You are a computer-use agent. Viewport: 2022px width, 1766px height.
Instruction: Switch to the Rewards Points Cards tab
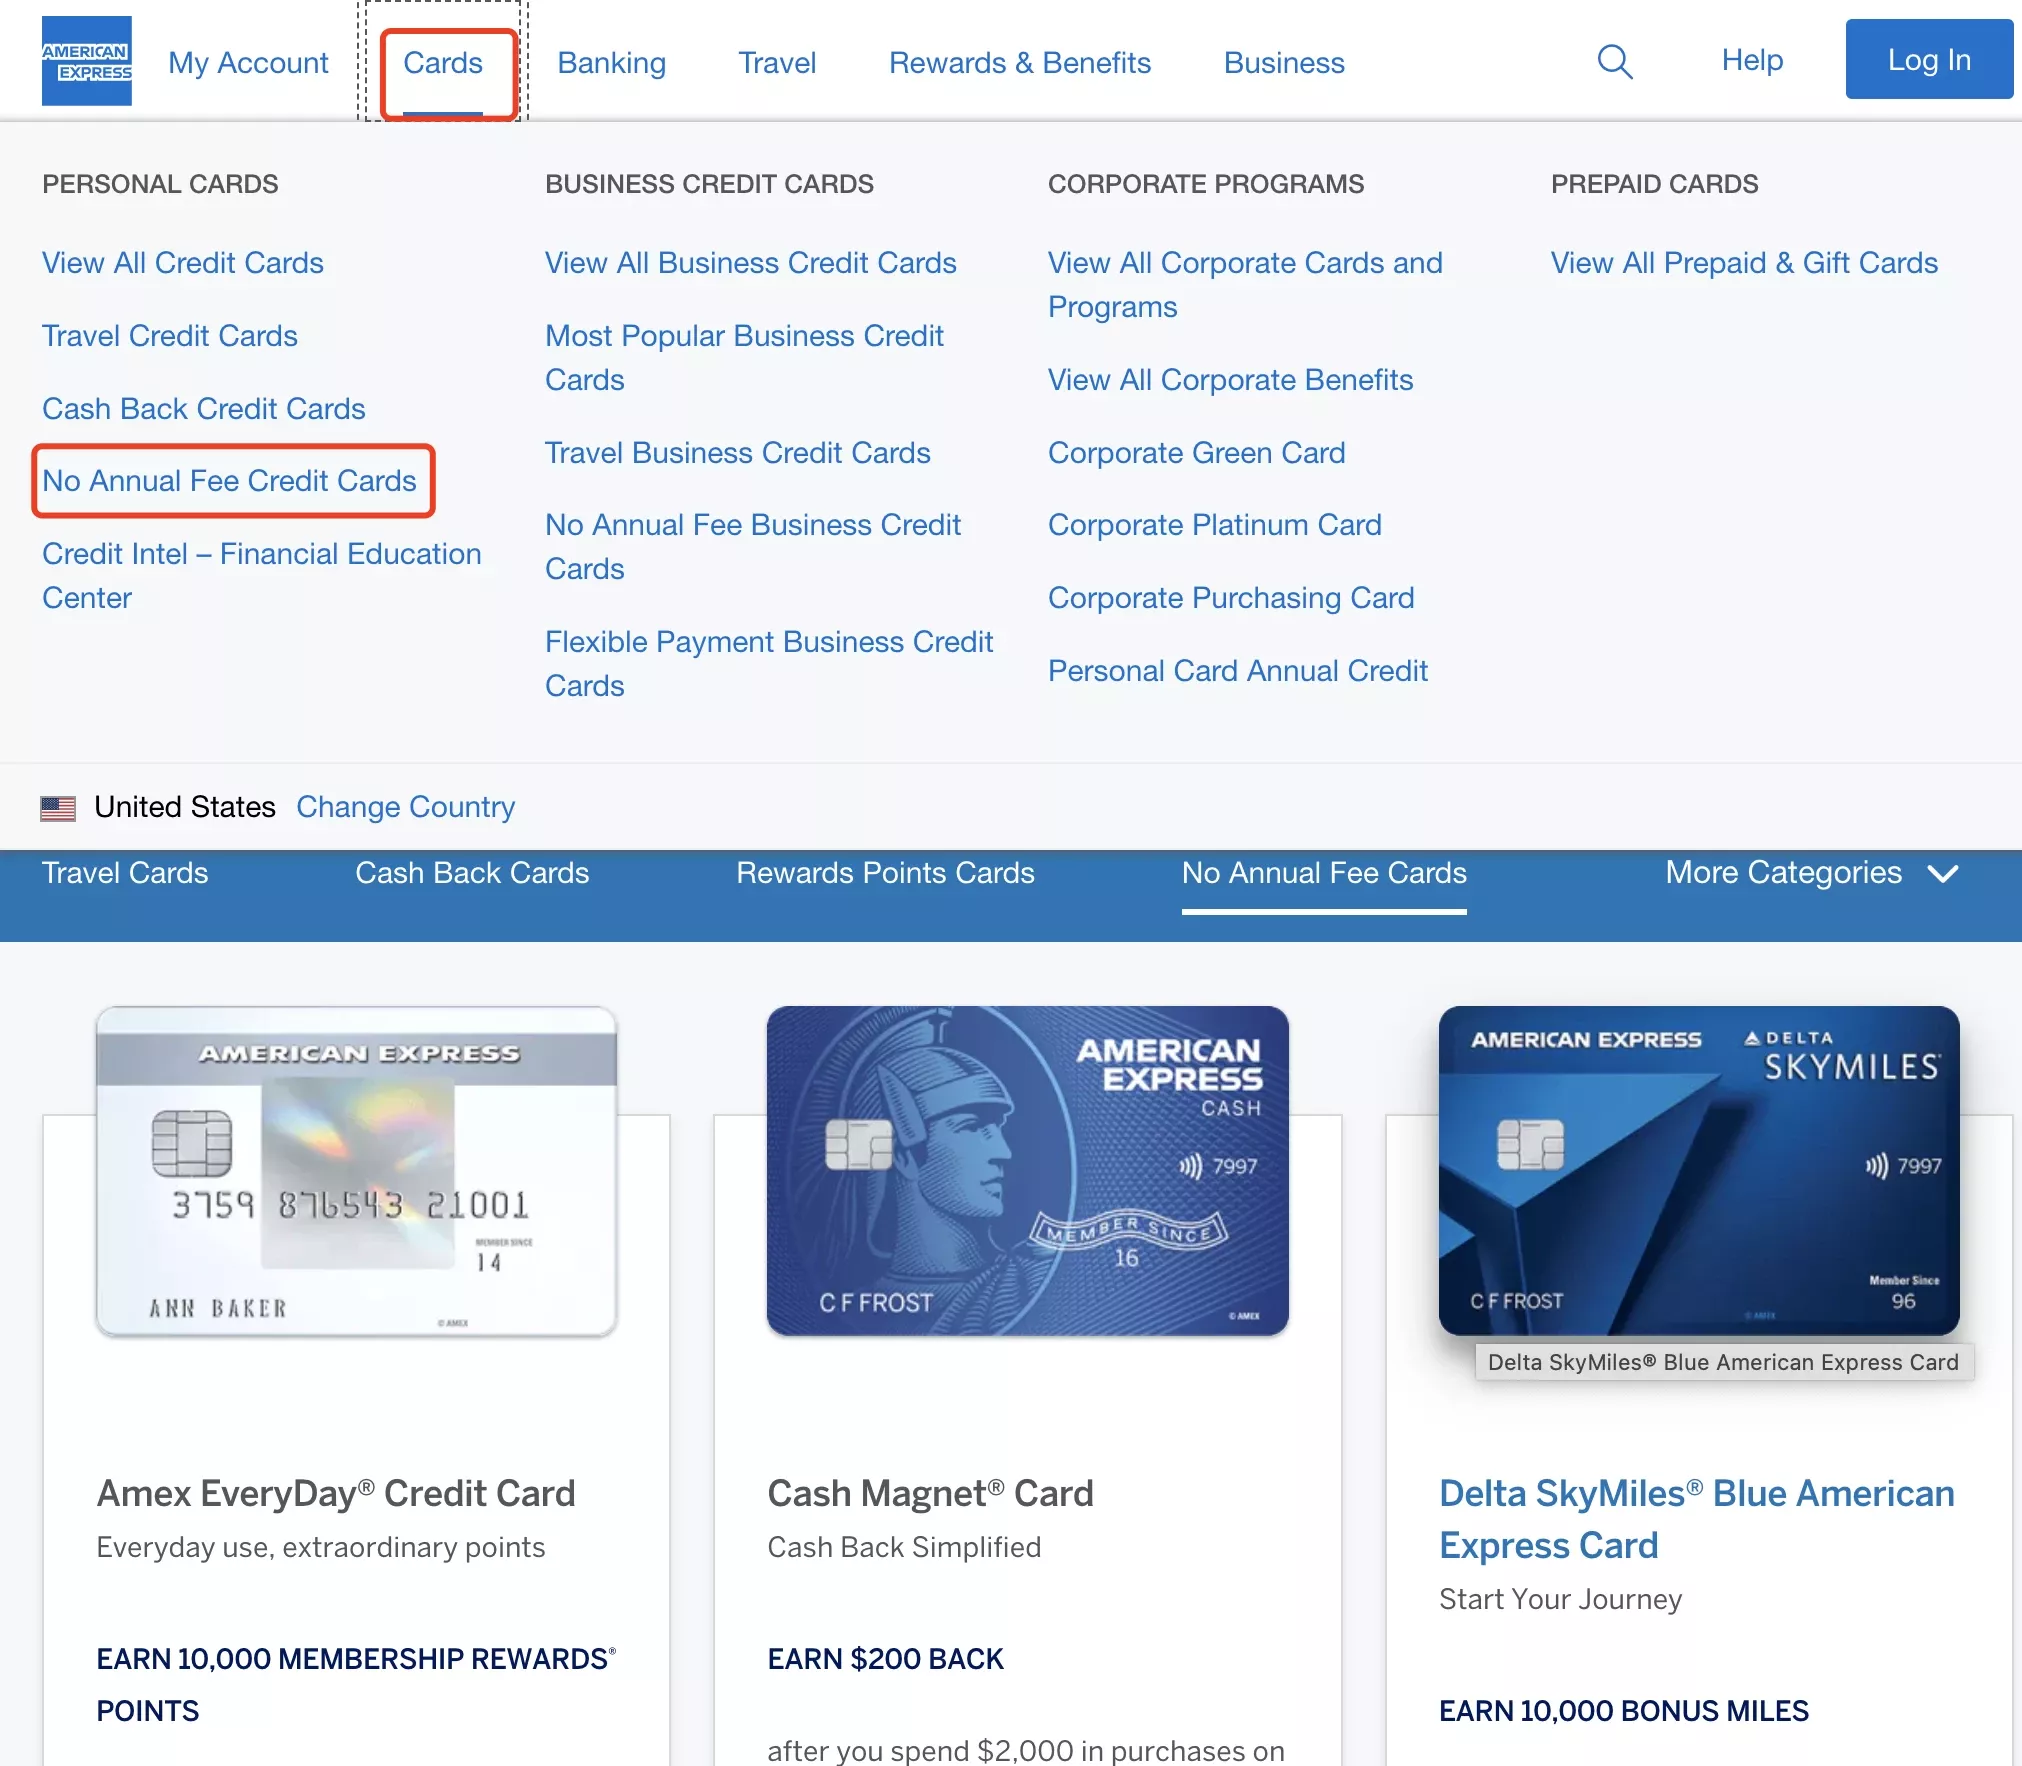[885, 873]
